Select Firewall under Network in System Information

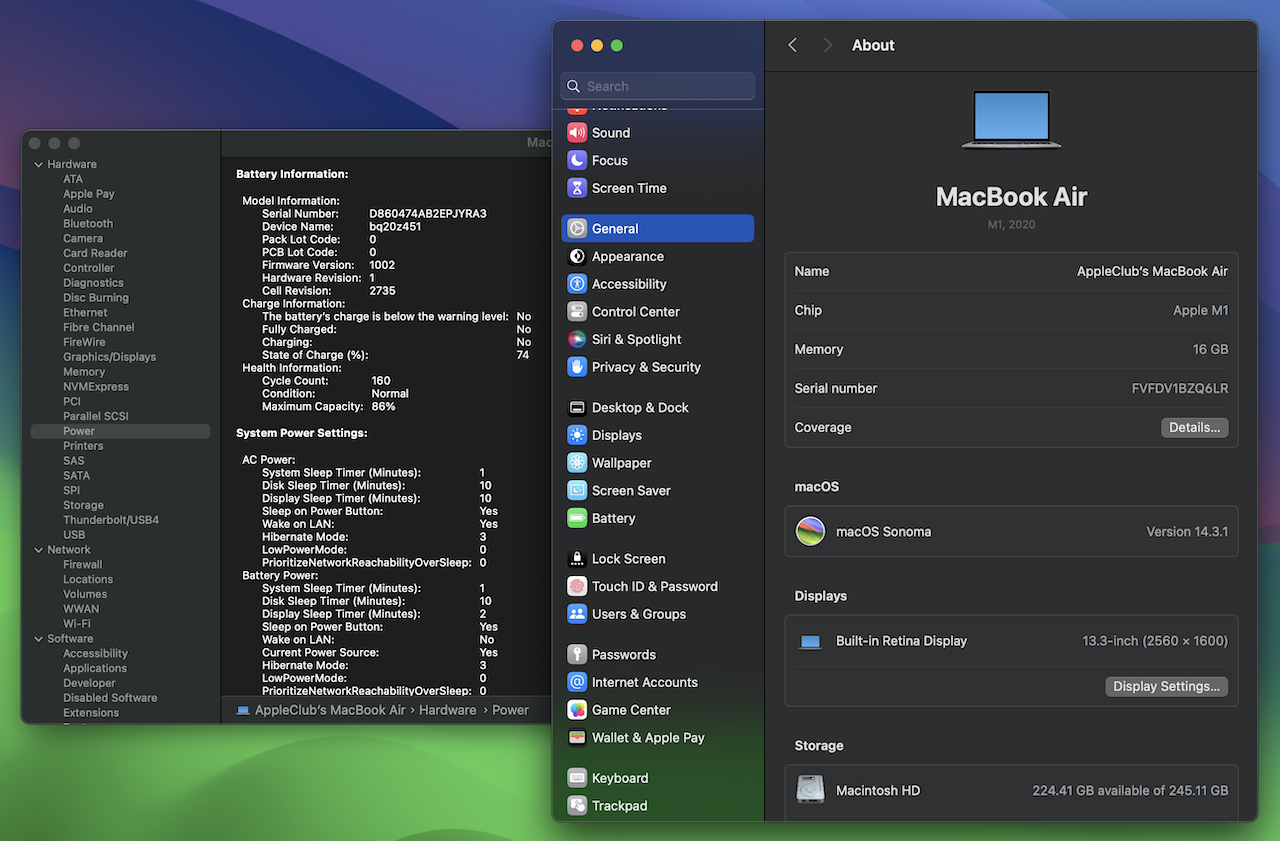(x=83, y=565)
